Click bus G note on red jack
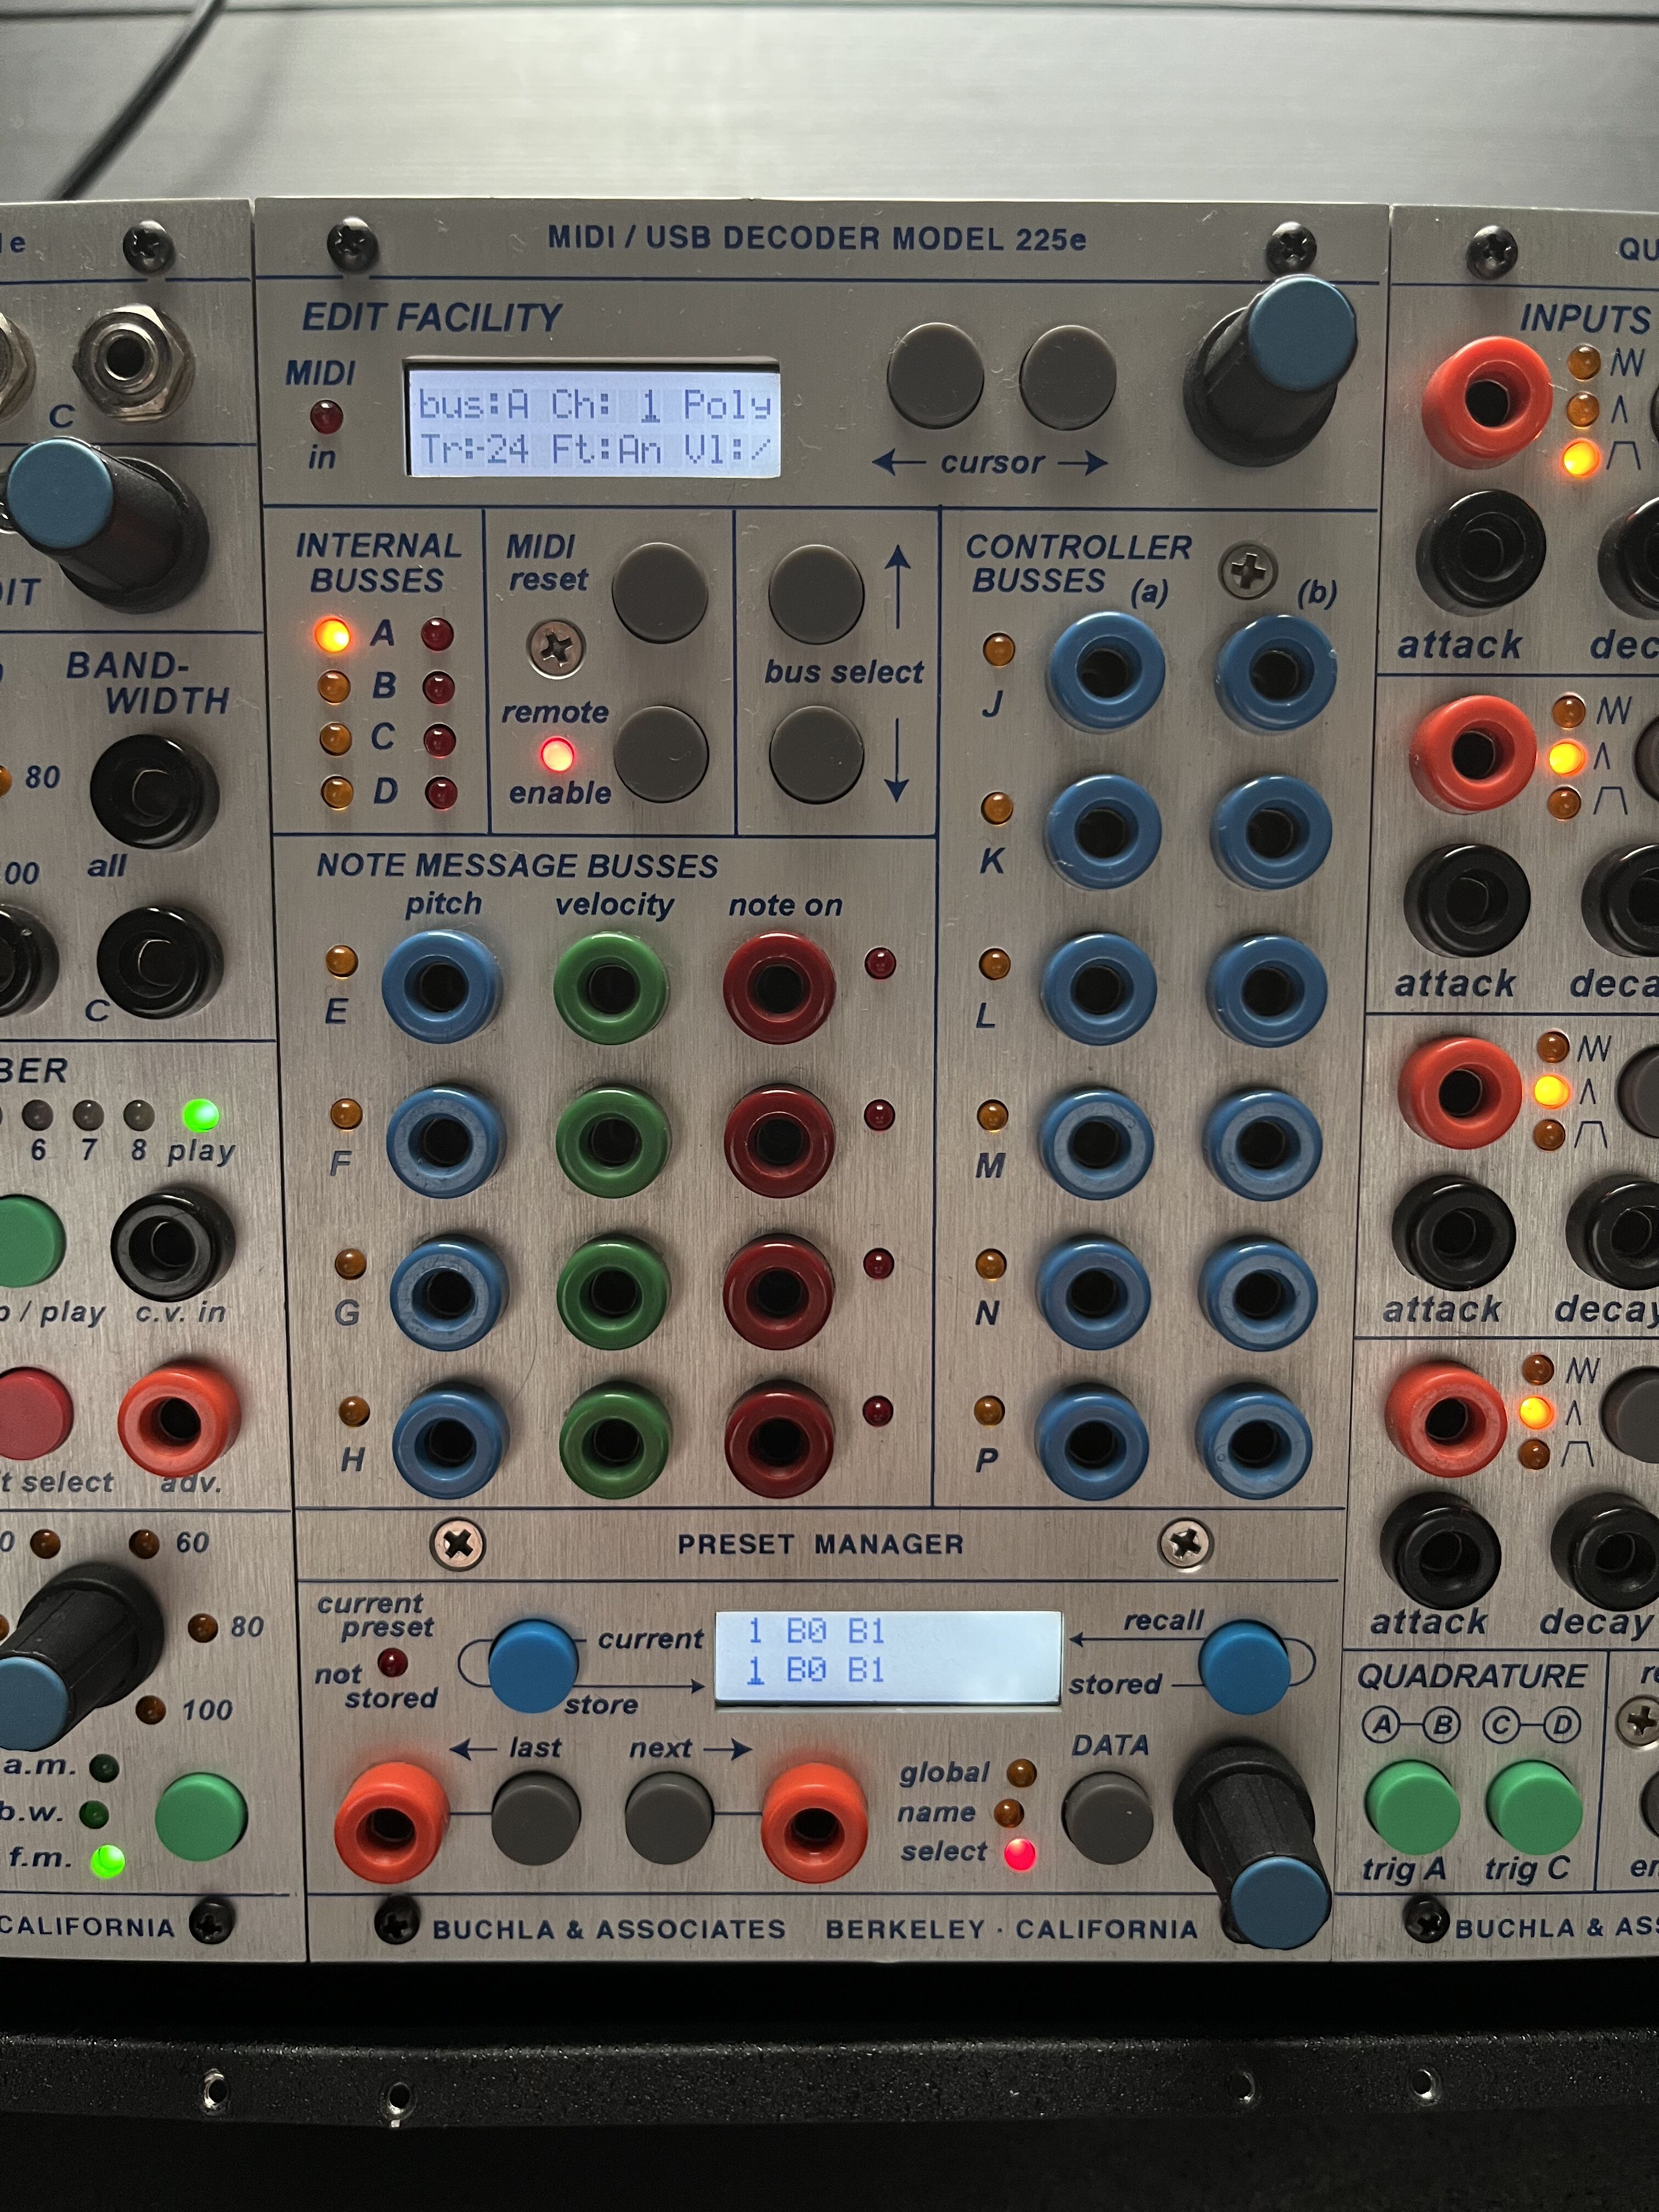 [x=778, y=1291]
